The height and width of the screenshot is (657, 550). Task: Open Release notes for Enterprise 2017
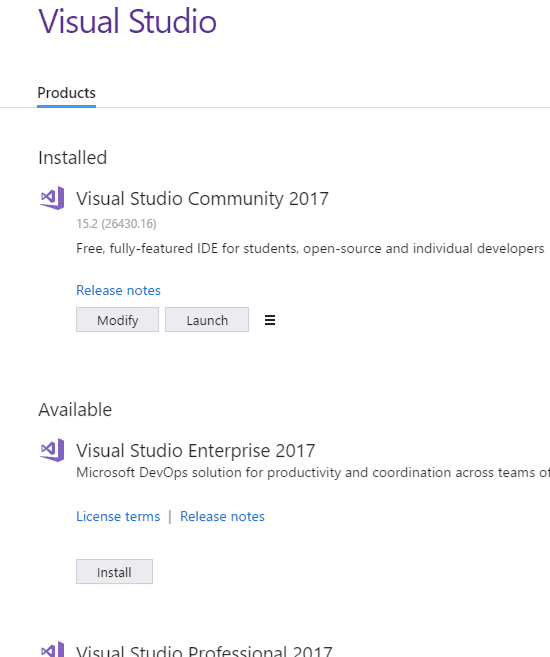[x=222, y=516]
